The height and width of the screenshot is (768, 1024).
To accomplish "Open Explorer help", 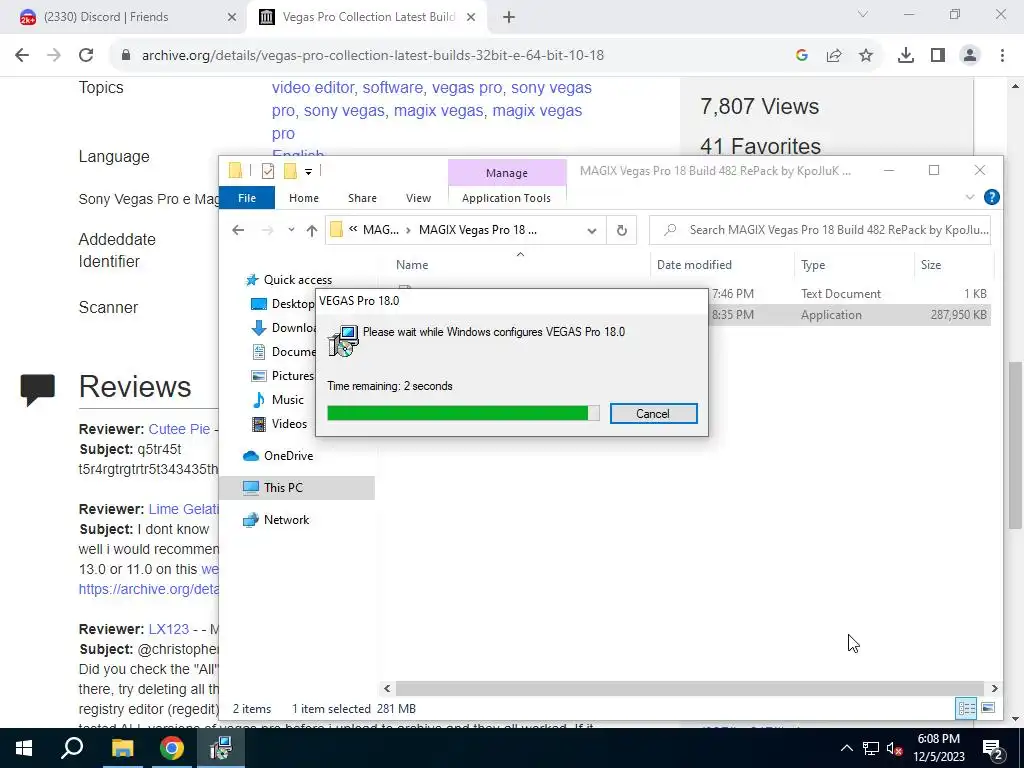I will coord(991,197).
